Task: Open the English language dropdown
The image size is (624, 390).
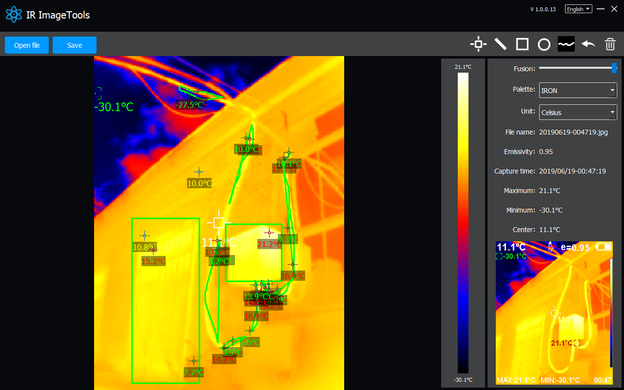Action: click(579, 9)
